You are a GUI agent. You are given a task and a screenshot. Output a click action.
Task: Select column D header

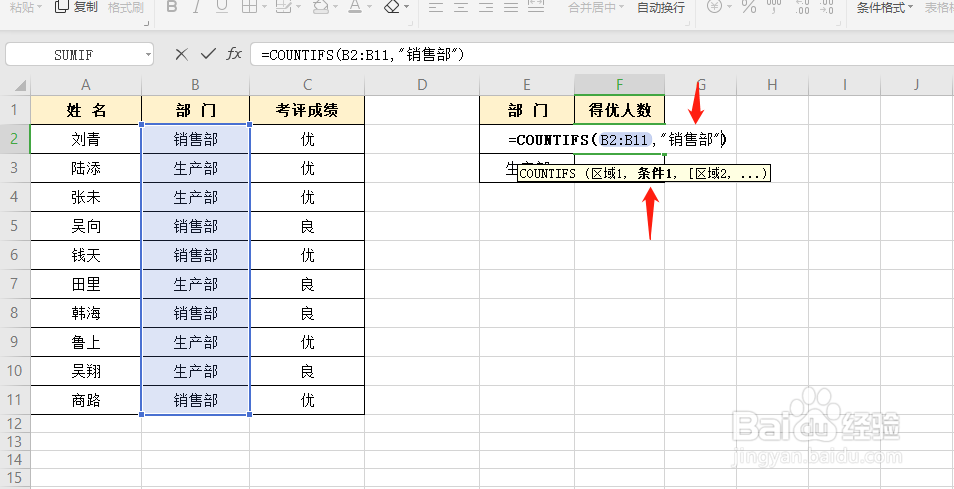tap(422, 85)
